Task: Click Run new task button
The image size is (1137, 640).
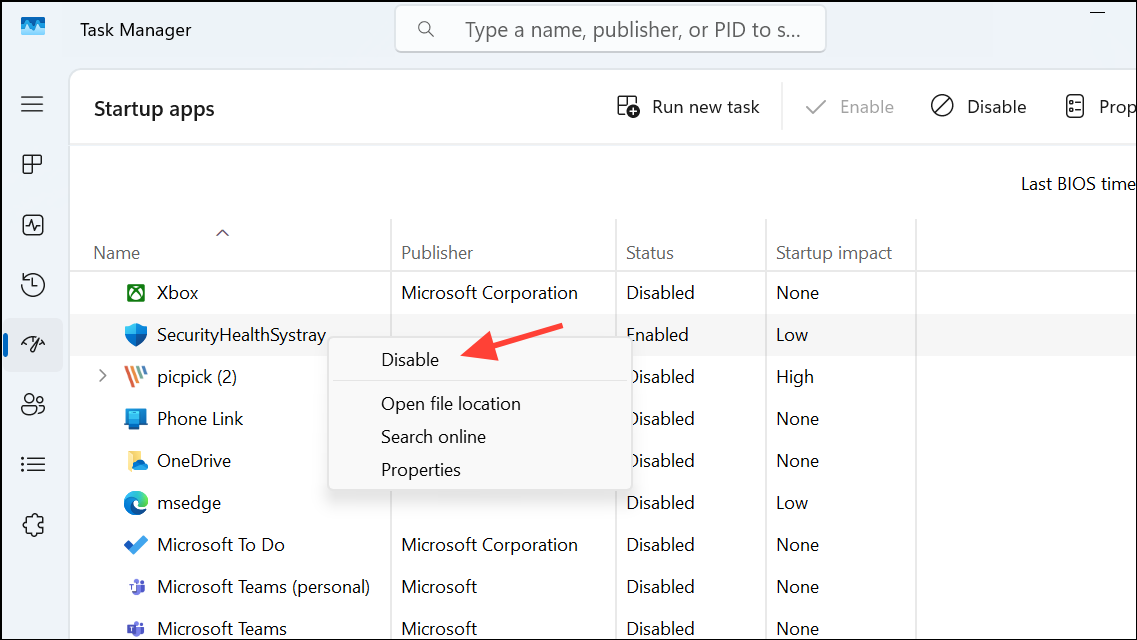Action: click(687, 107)
